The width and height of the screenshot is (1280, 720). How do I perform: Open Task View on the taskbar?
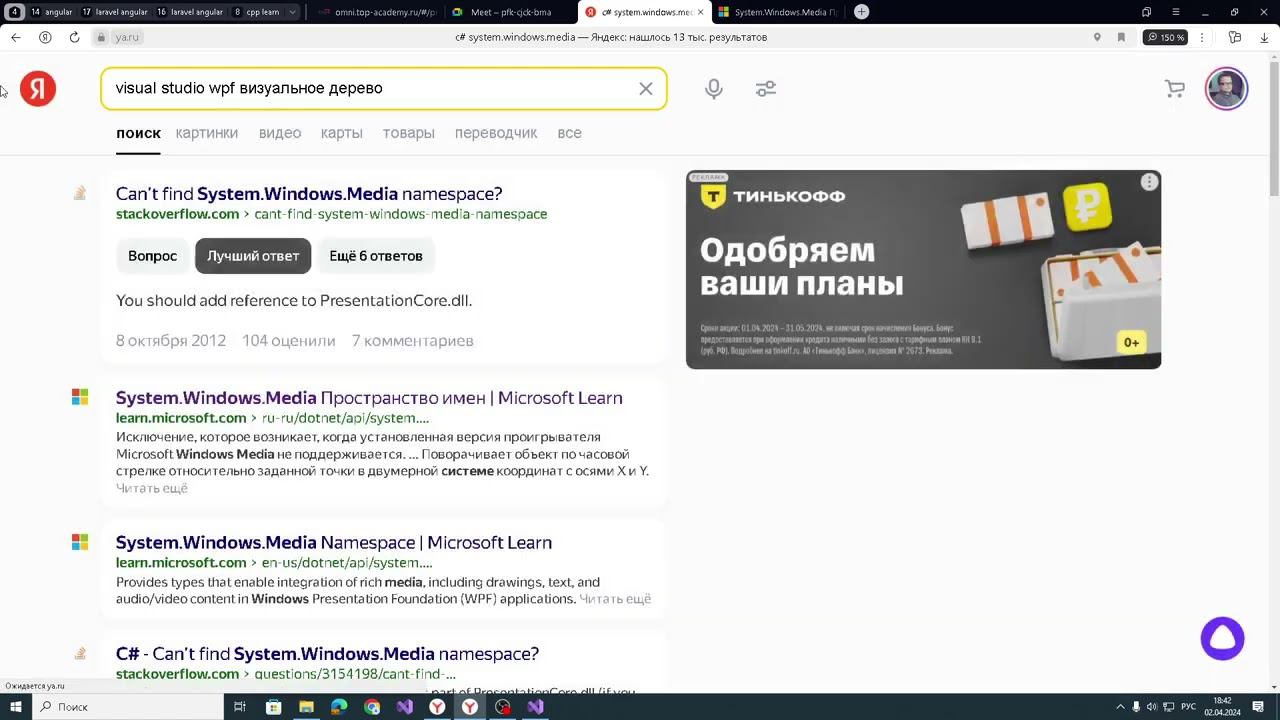pos(240,707)
